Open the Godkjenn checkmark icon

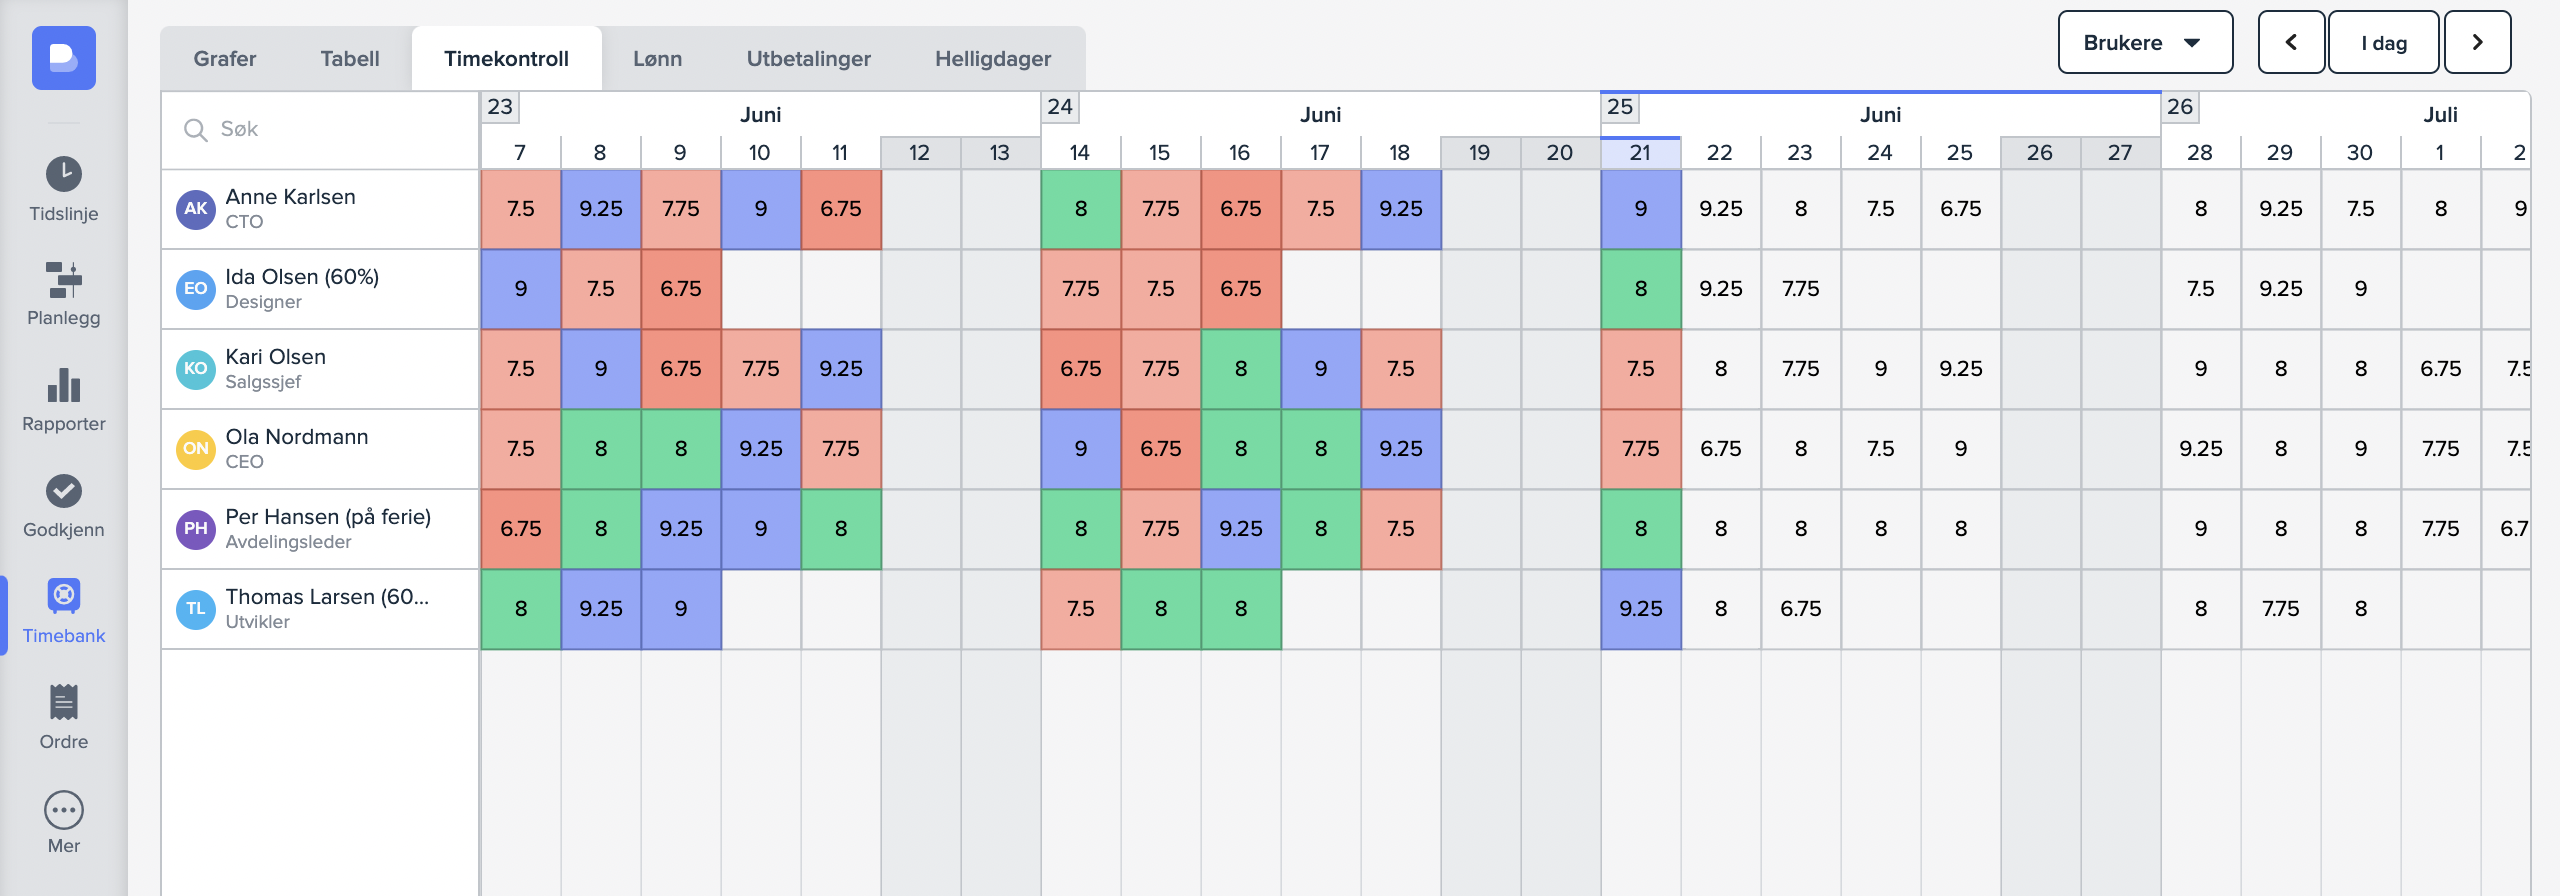[x=64, y=491]
